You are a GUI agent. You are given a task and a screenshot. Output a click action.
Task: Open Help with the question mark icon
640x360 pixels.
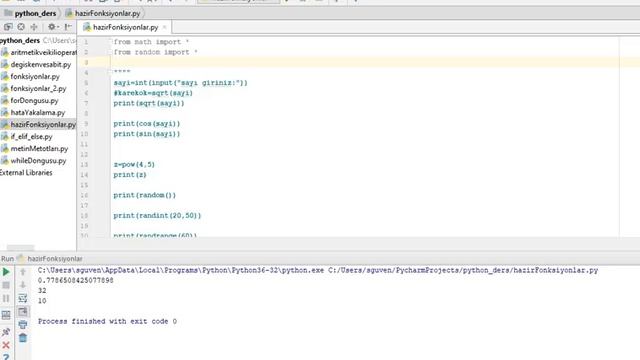coord(6,357)
